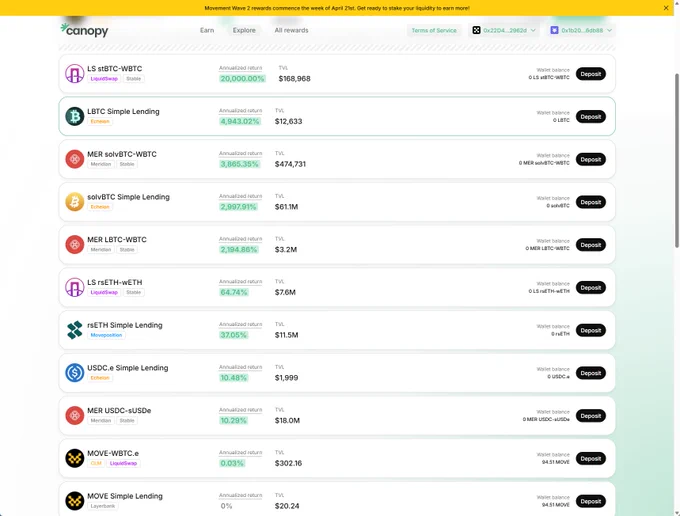Close the Movement Wave 2 banner
Viewport: 680px width, 516px height.
point(666,8)
